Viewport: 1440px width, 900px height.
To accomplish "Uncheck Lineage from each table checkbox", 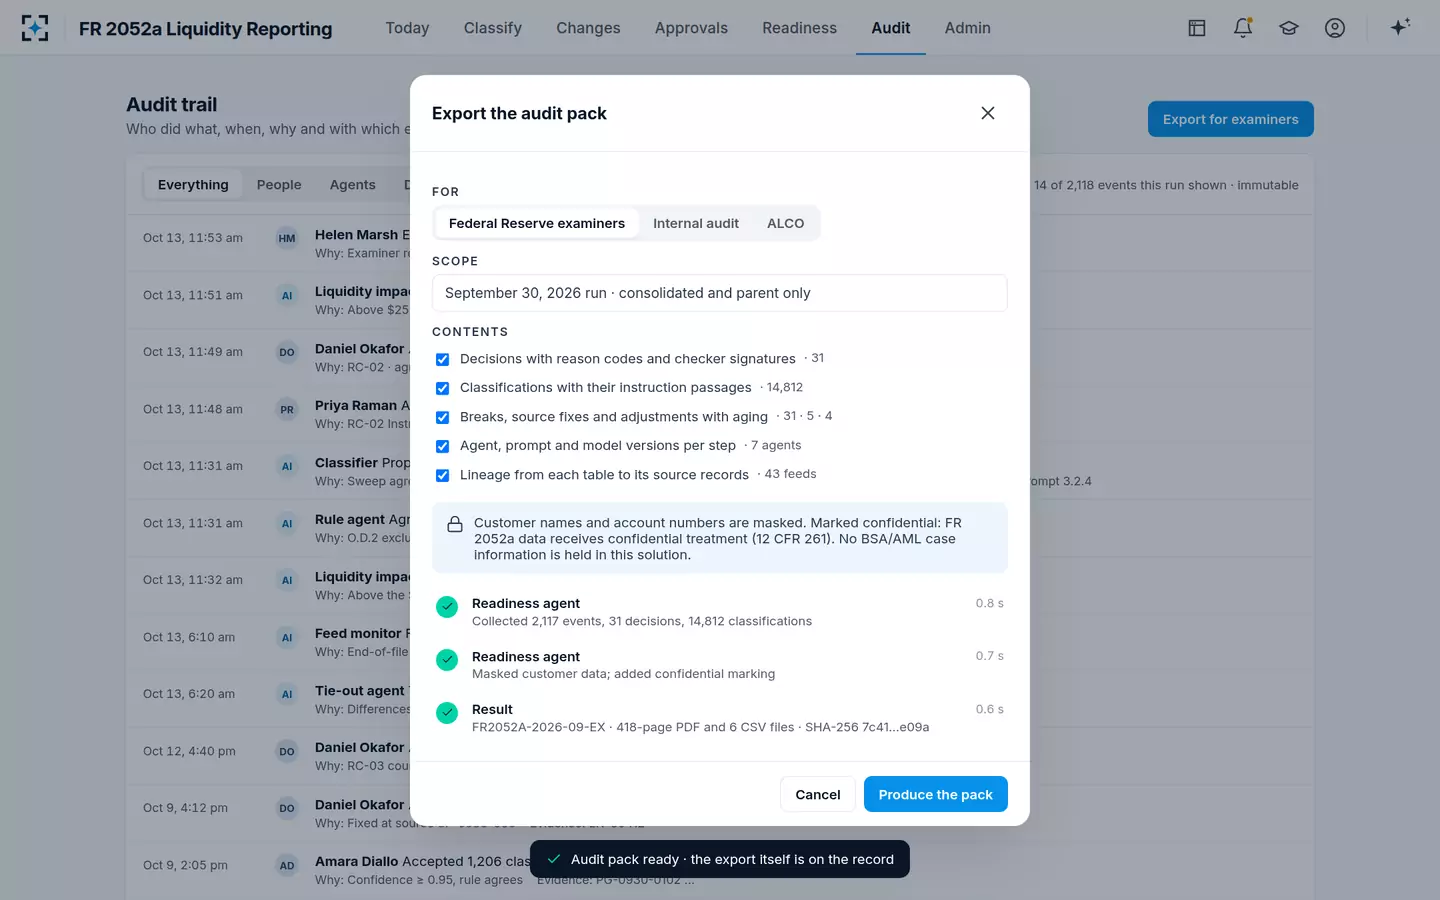I will (x=442, y=475).
